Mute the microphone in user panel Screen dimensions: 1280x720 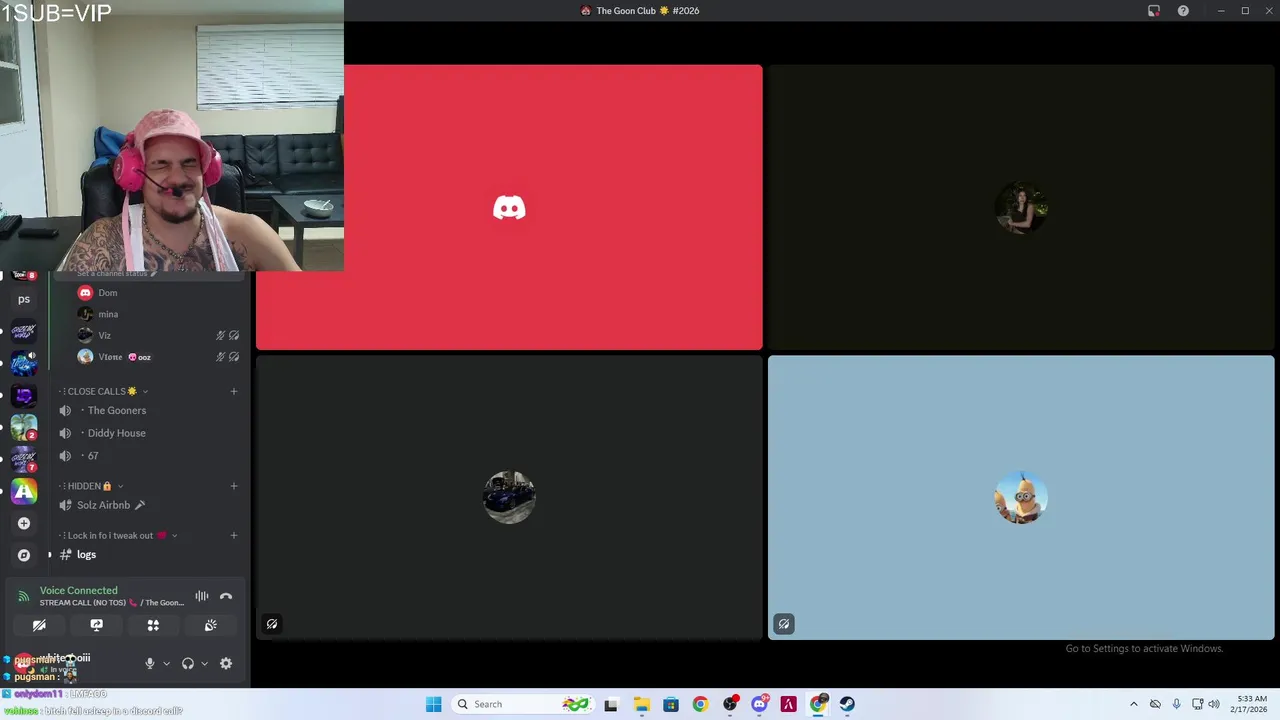(150, 663)
